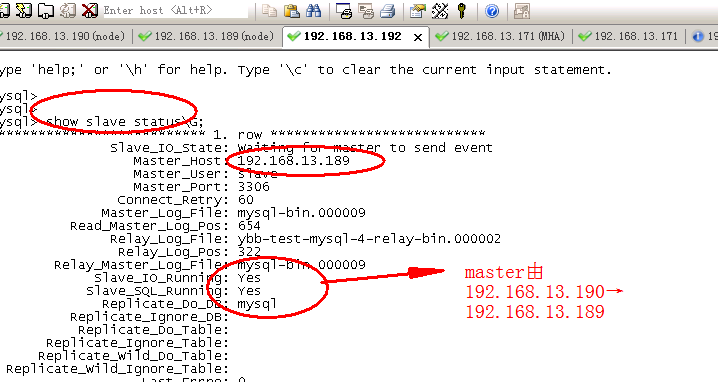Click the Copy toolbar icon
Viewport: 718px width, 382px height.
(269, 10)
